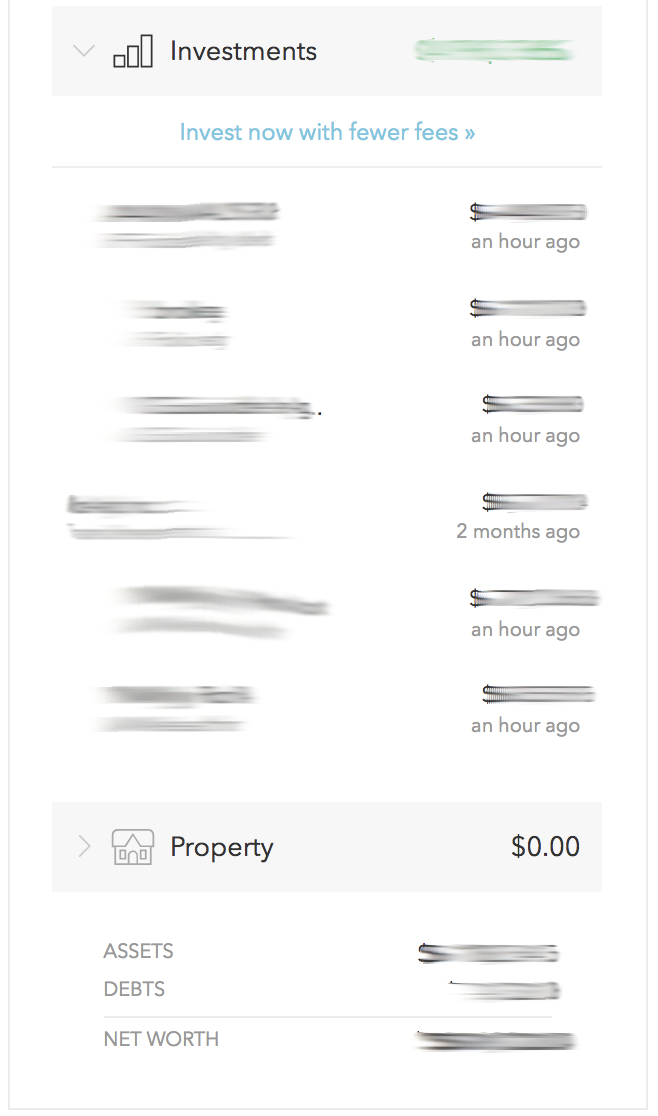Click the 2 months ago timestamp

(518, 531)
